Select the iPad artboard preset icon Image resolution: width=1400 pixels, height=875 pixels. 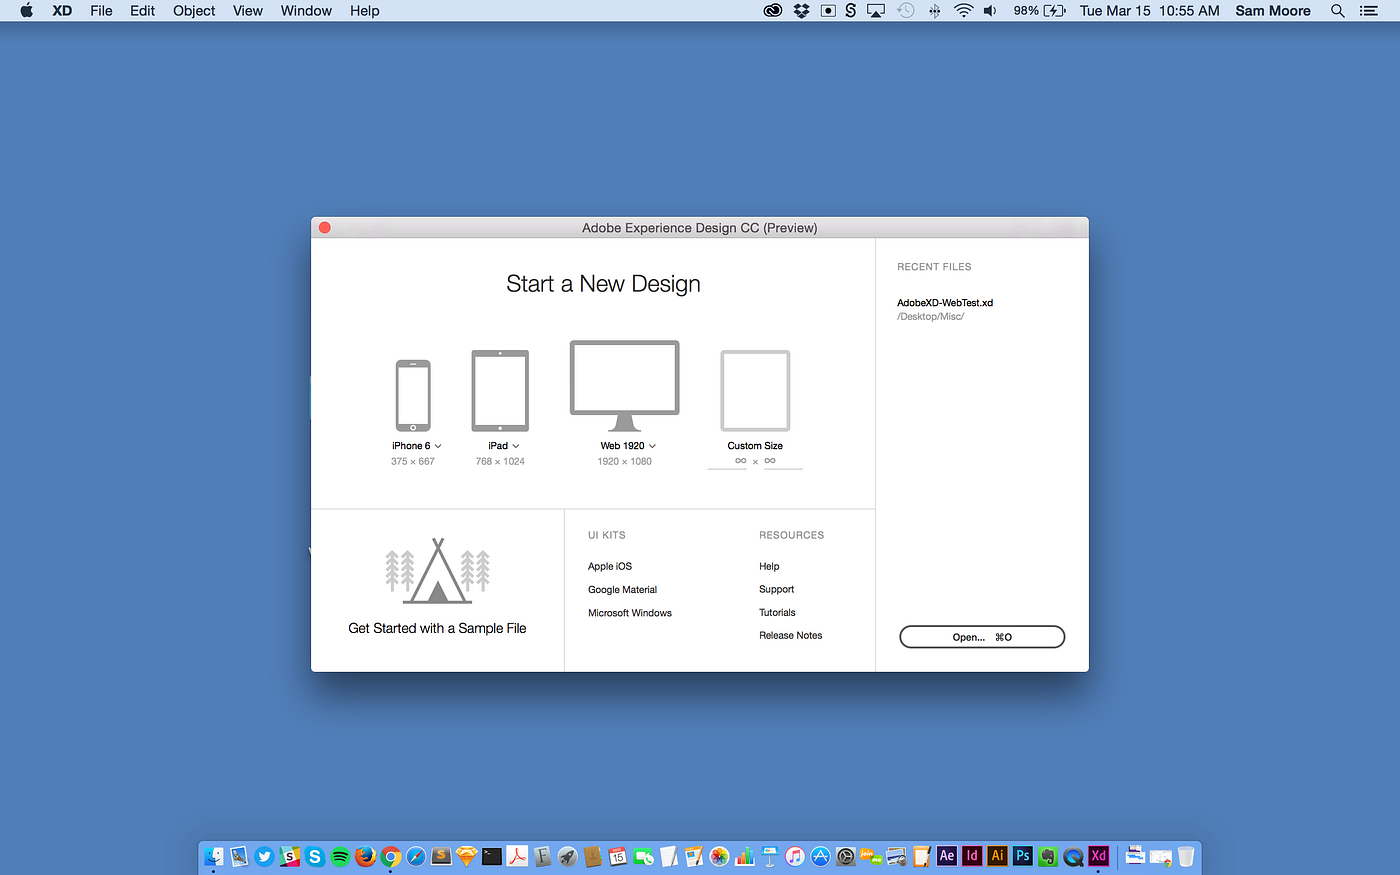[499, 390]
